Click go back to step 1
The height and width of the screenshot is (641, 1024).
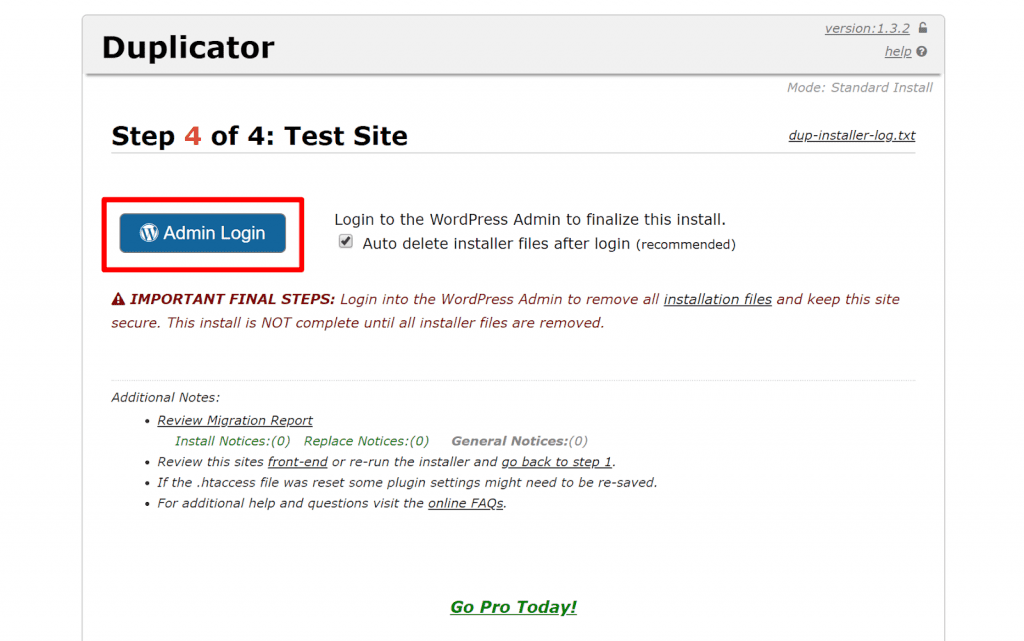tap(556, 461)
